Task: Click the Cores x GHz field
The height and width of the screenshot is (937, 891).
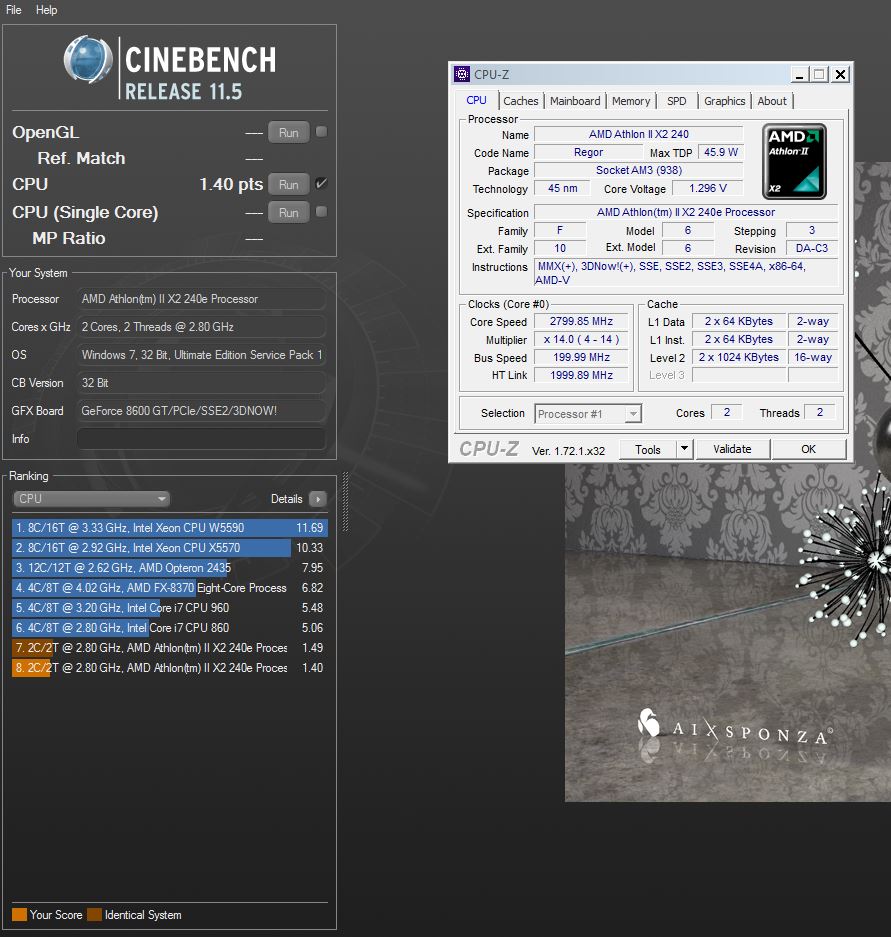Action: coord(201,327)
